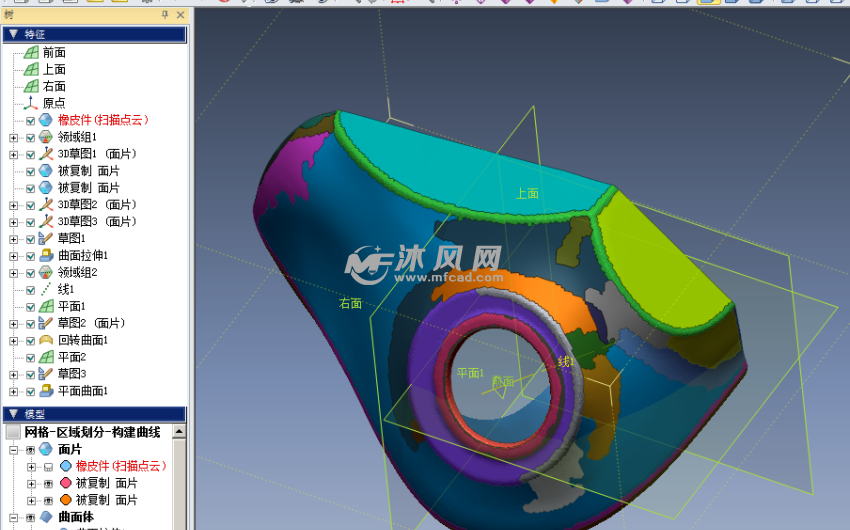This screenshot has height=530, width=850.
Task: Select the 线1 line feature icon
Action: 45,290
